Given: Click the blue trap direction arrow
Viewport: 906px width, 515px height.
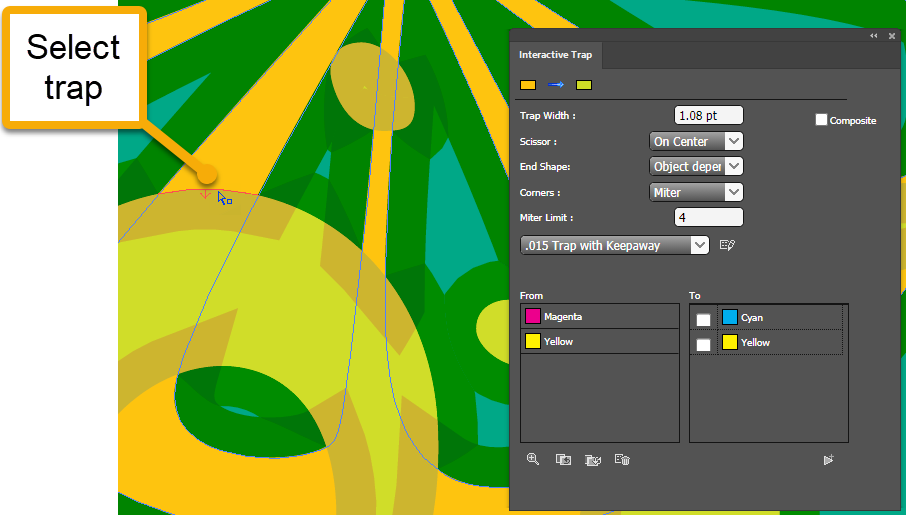Looking at the screenshot, I should click(555, 85).
